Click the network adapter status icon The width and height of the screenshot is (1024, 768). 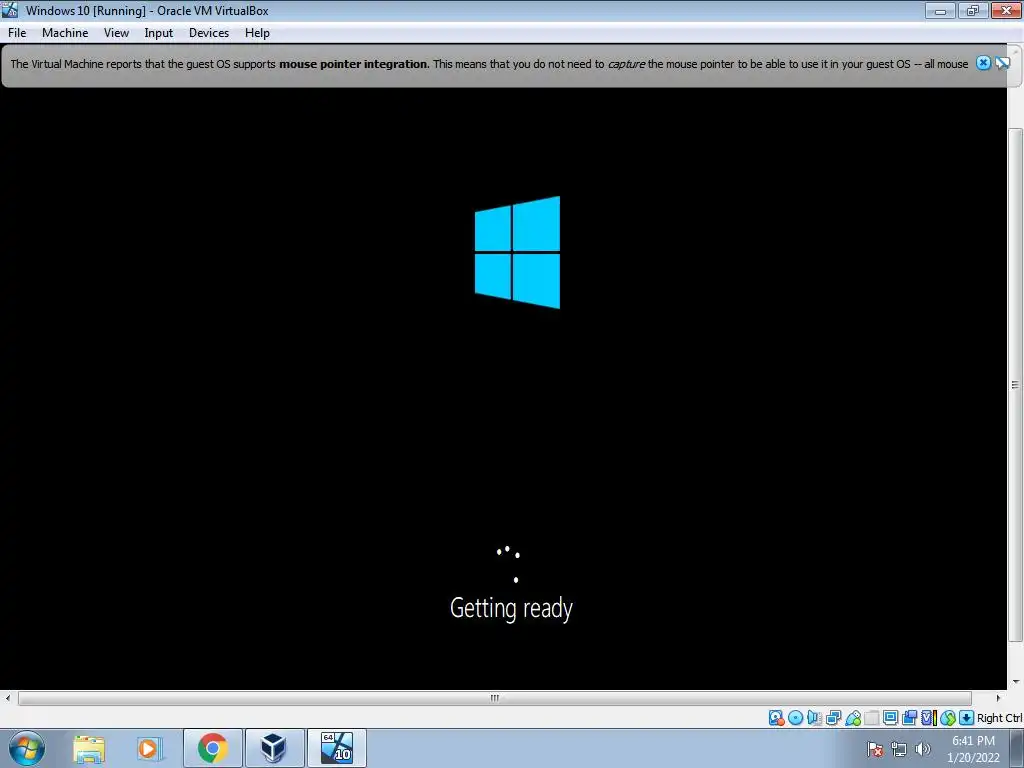pos(833,718)
